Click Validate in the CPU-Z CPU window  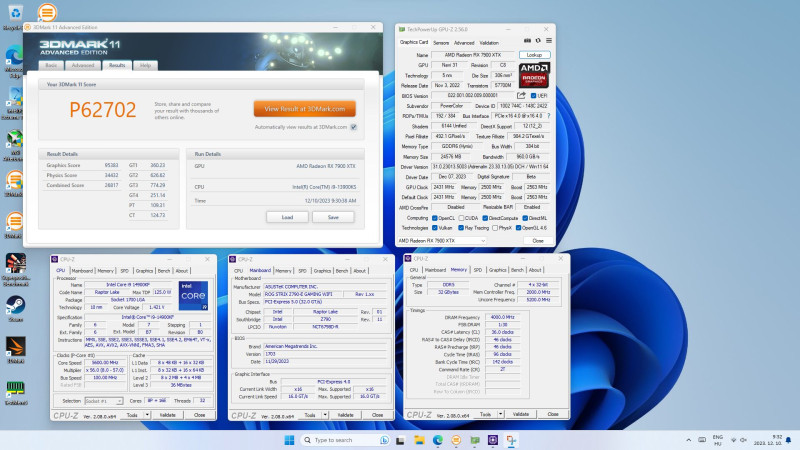(167, 415)
